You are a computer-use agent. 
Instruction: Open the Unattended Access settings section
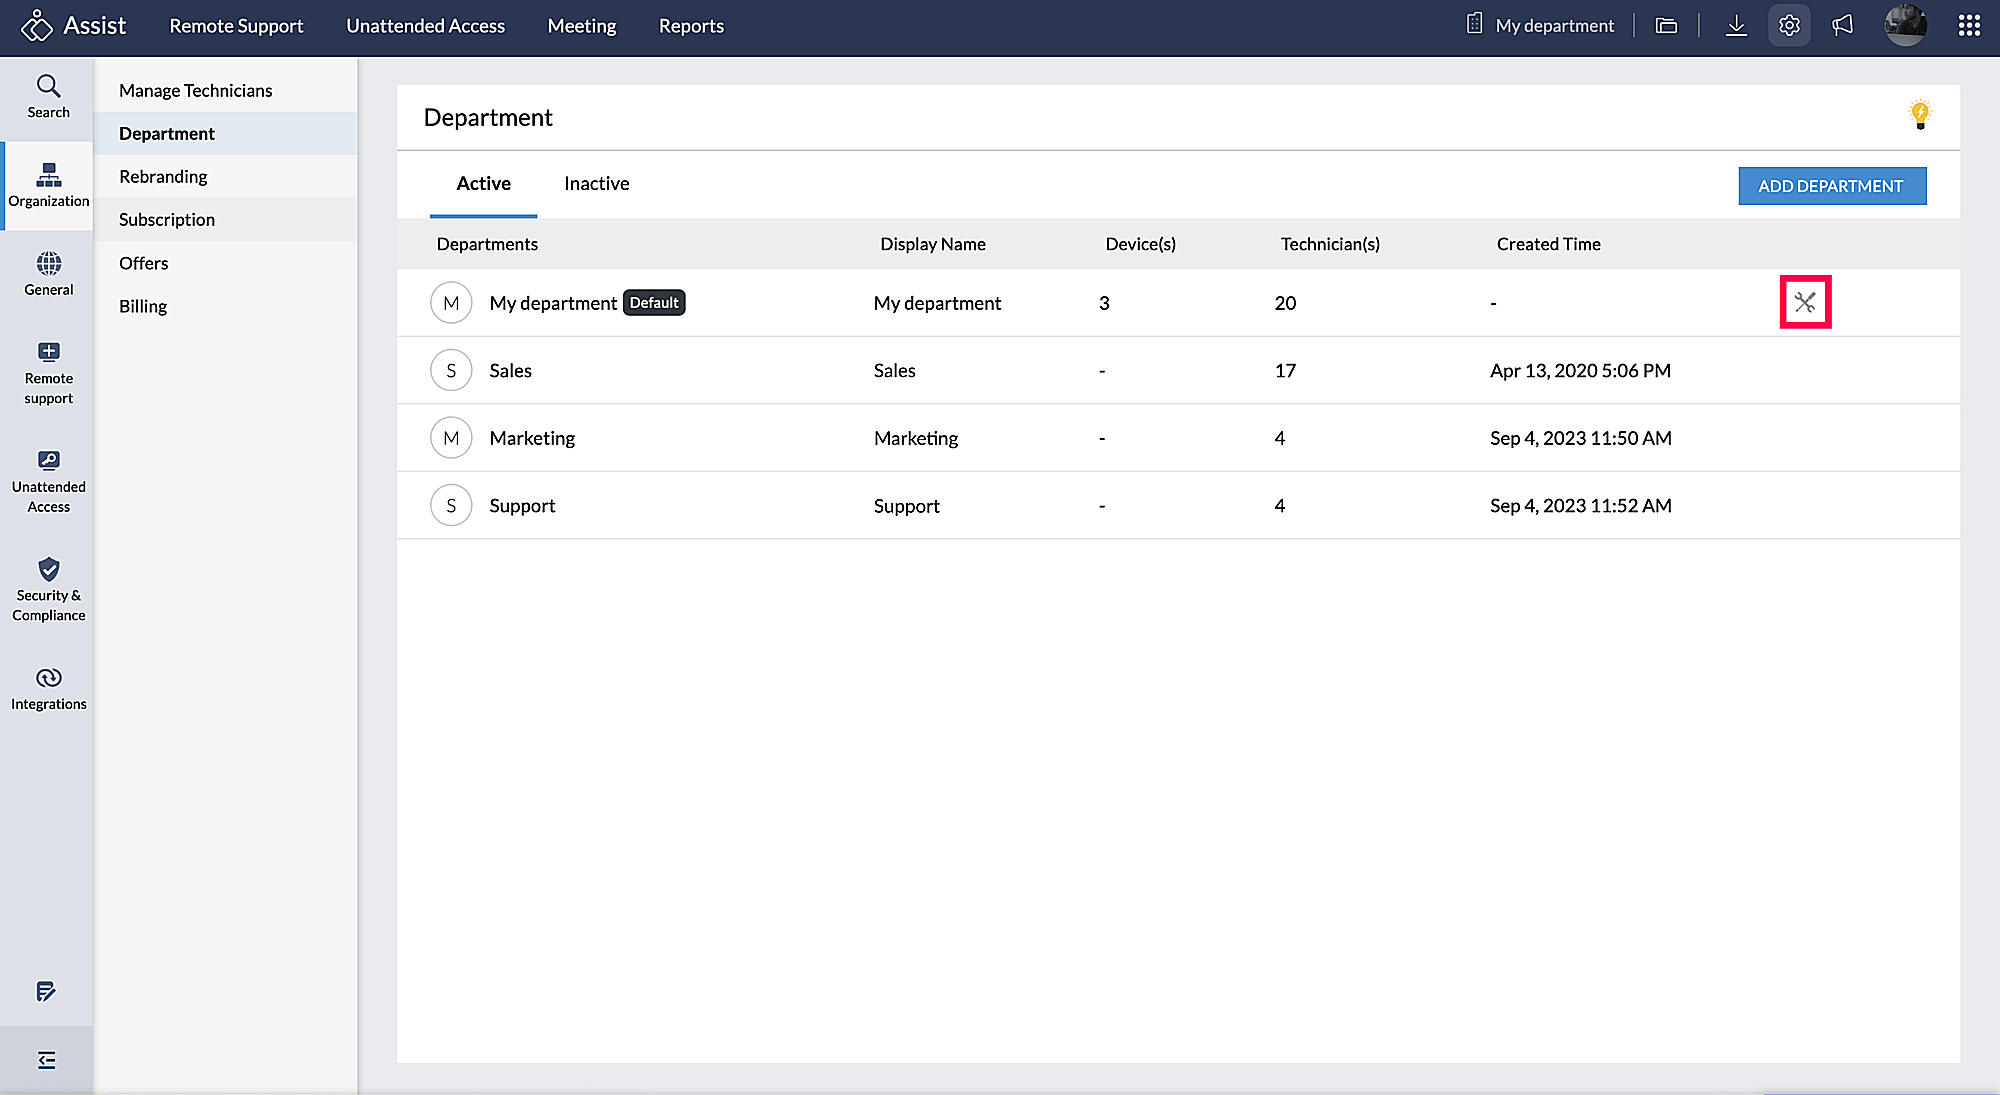click(x=47, y=480)
